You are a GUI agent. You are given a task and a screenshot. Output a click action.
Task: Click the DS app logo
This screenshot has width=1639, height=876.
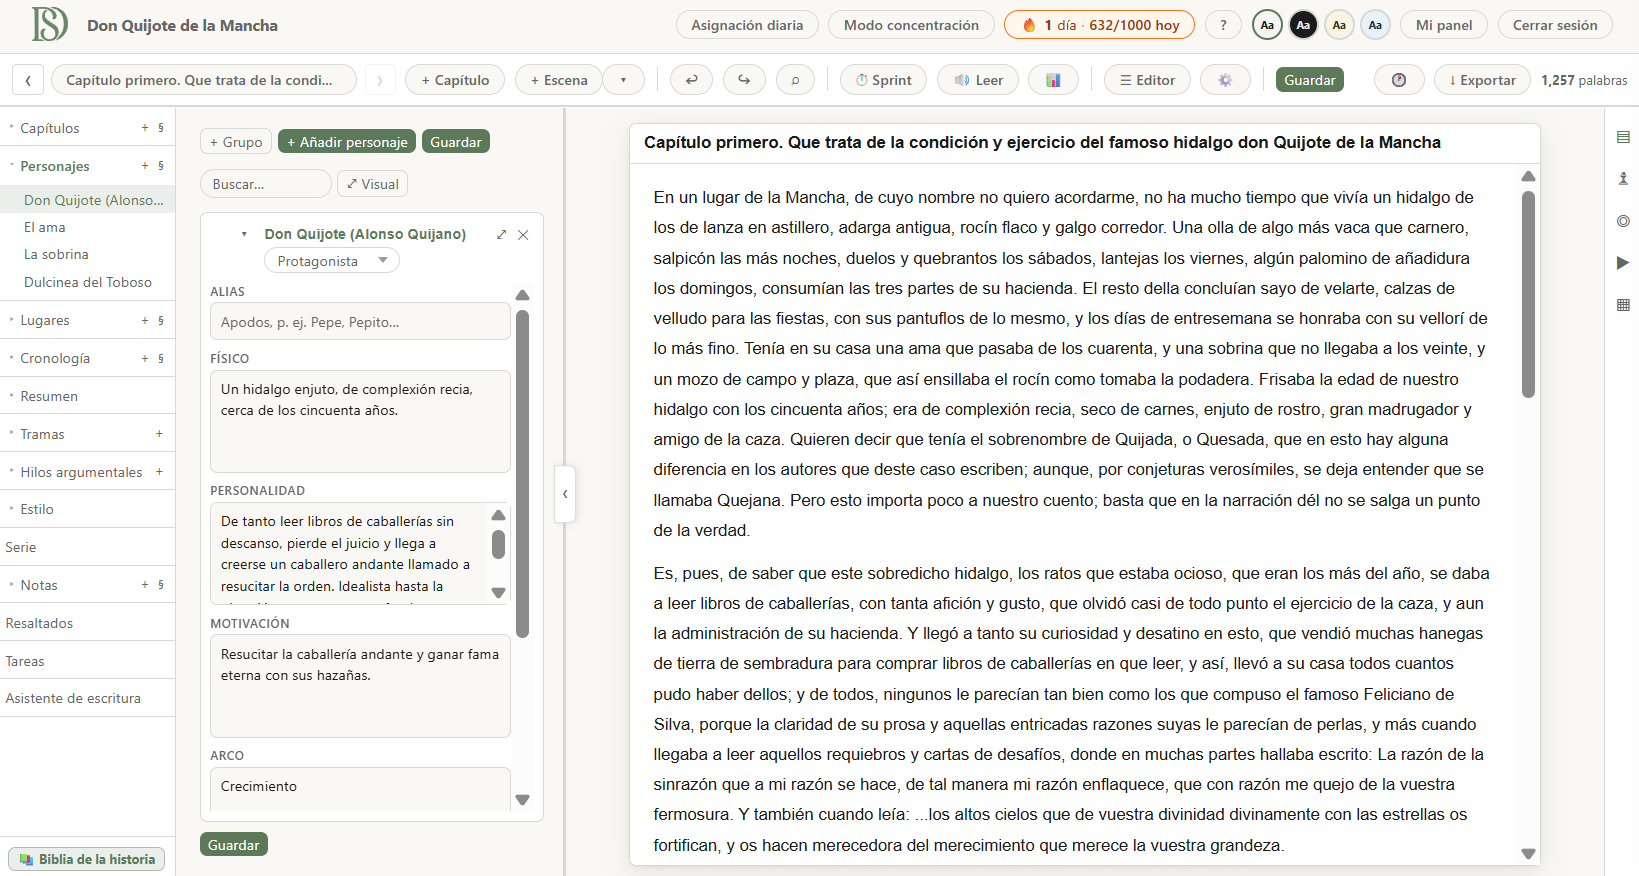tap(49, 24)
